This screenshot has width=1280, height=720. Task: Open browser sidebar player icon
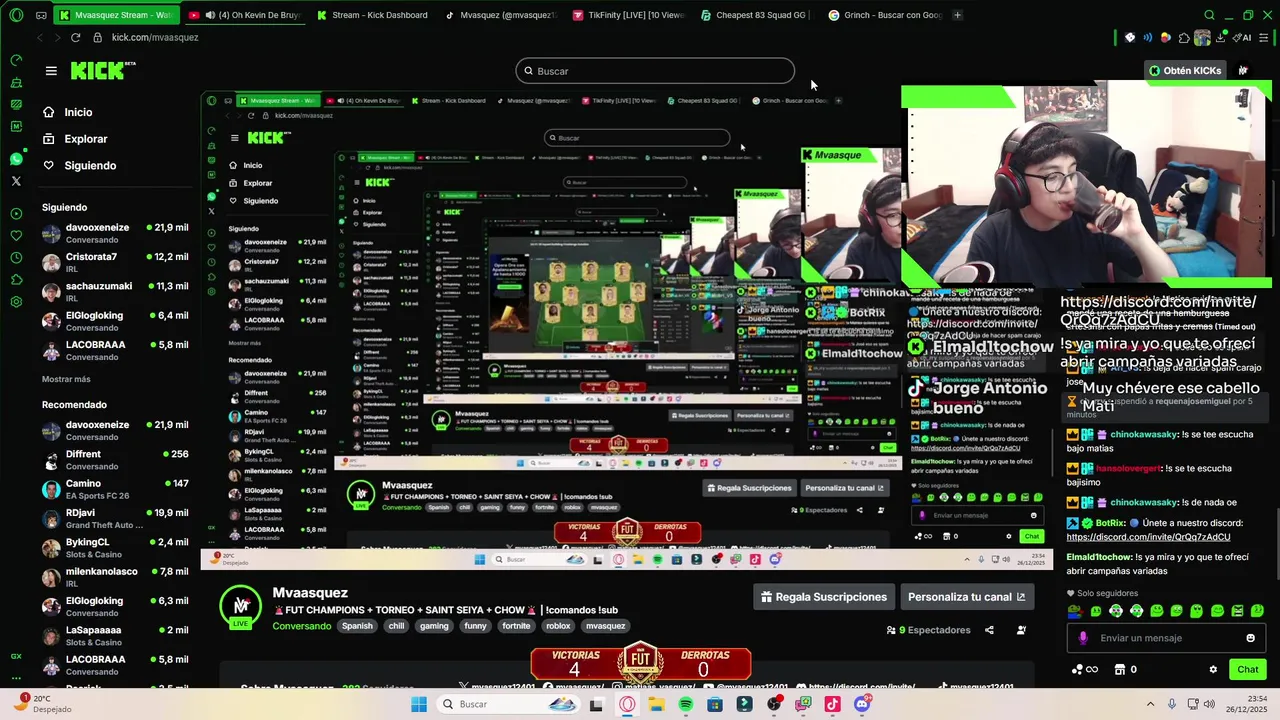click(16, 213)
